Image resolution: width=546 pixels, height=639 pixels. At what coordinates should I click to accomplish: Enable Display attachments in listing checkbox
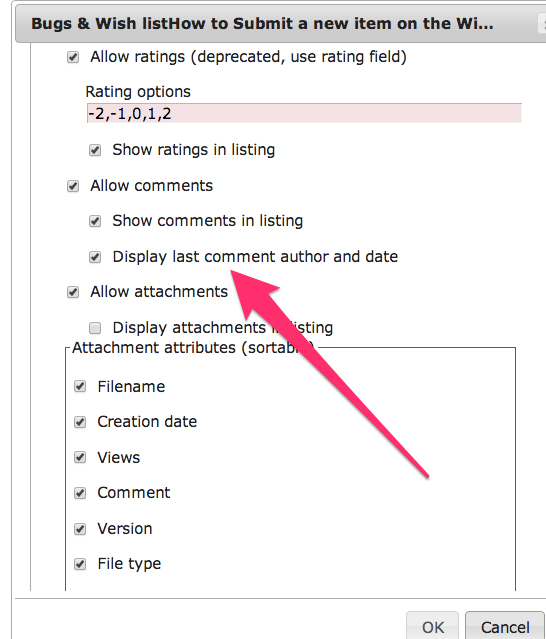click(x=95, y=328)
